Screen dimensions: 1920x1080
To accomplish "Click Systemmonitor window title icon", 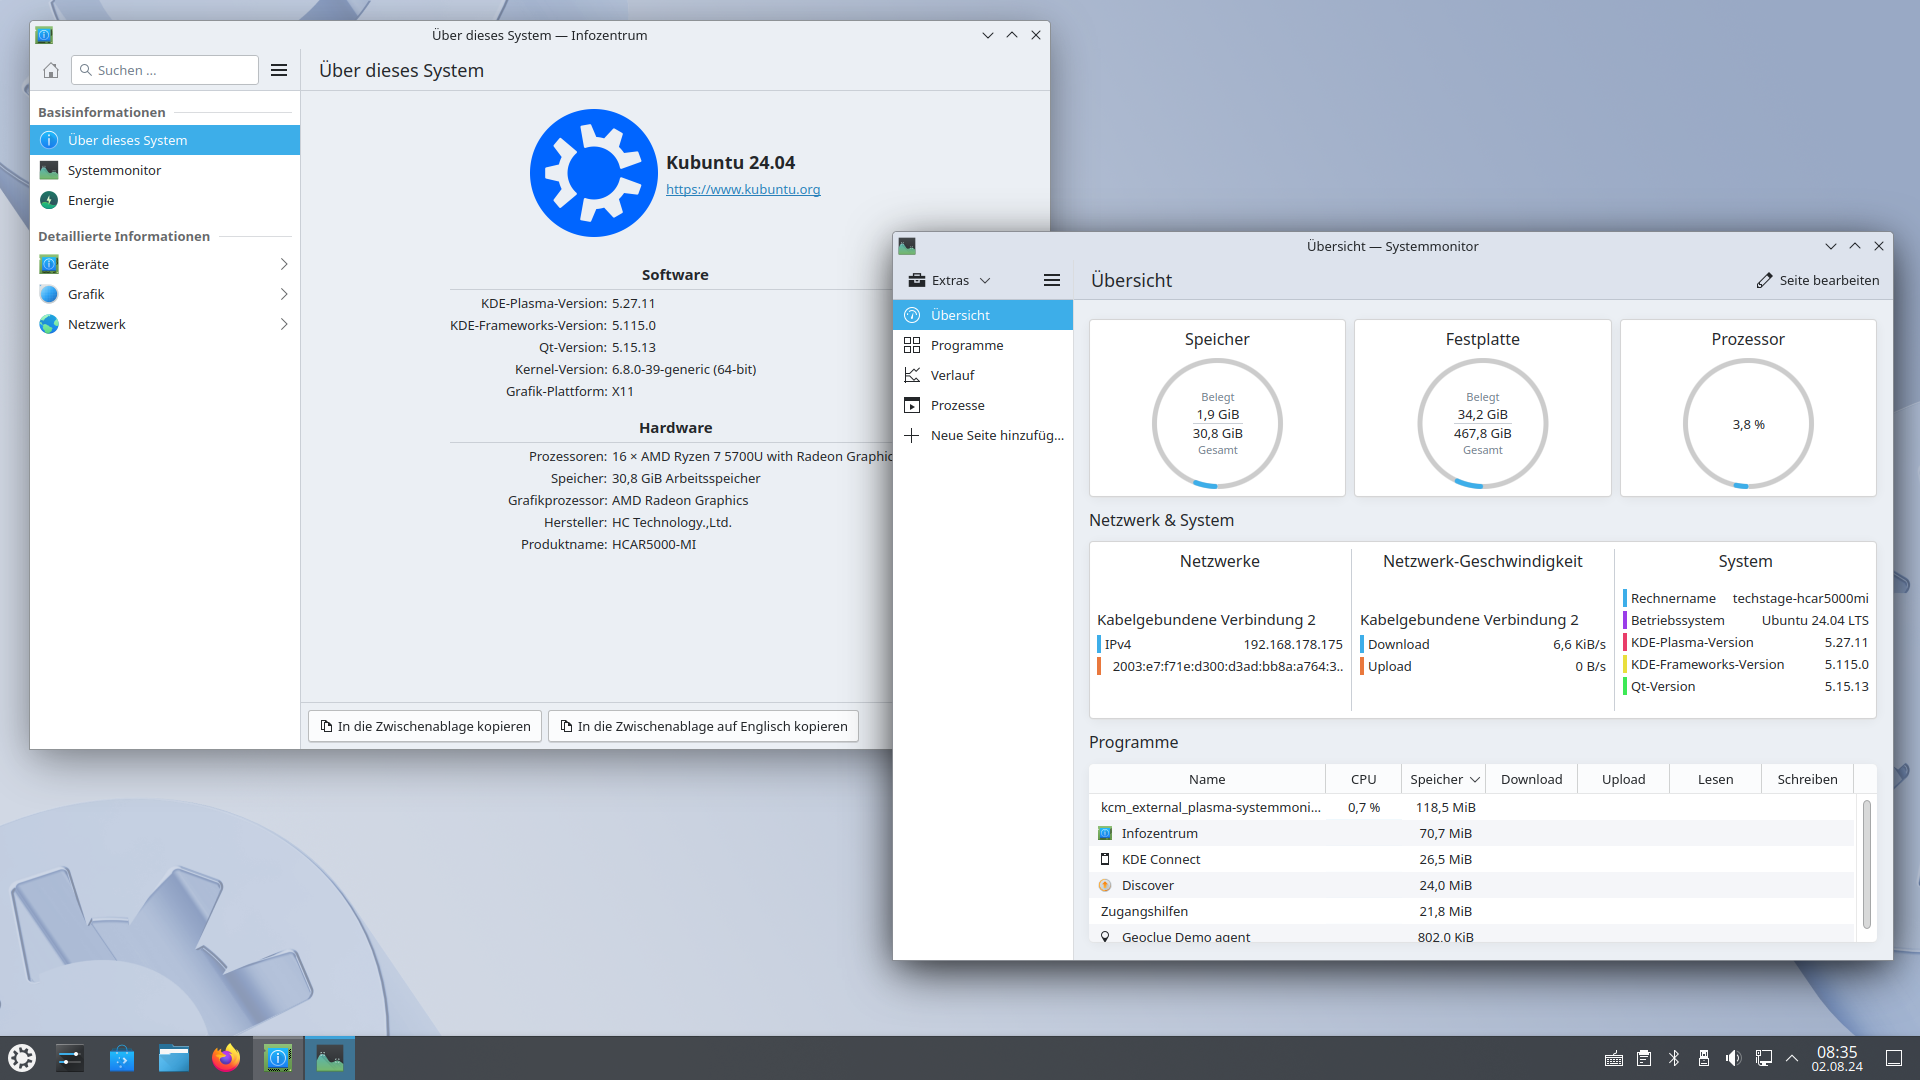I will [x=907, y=246].
